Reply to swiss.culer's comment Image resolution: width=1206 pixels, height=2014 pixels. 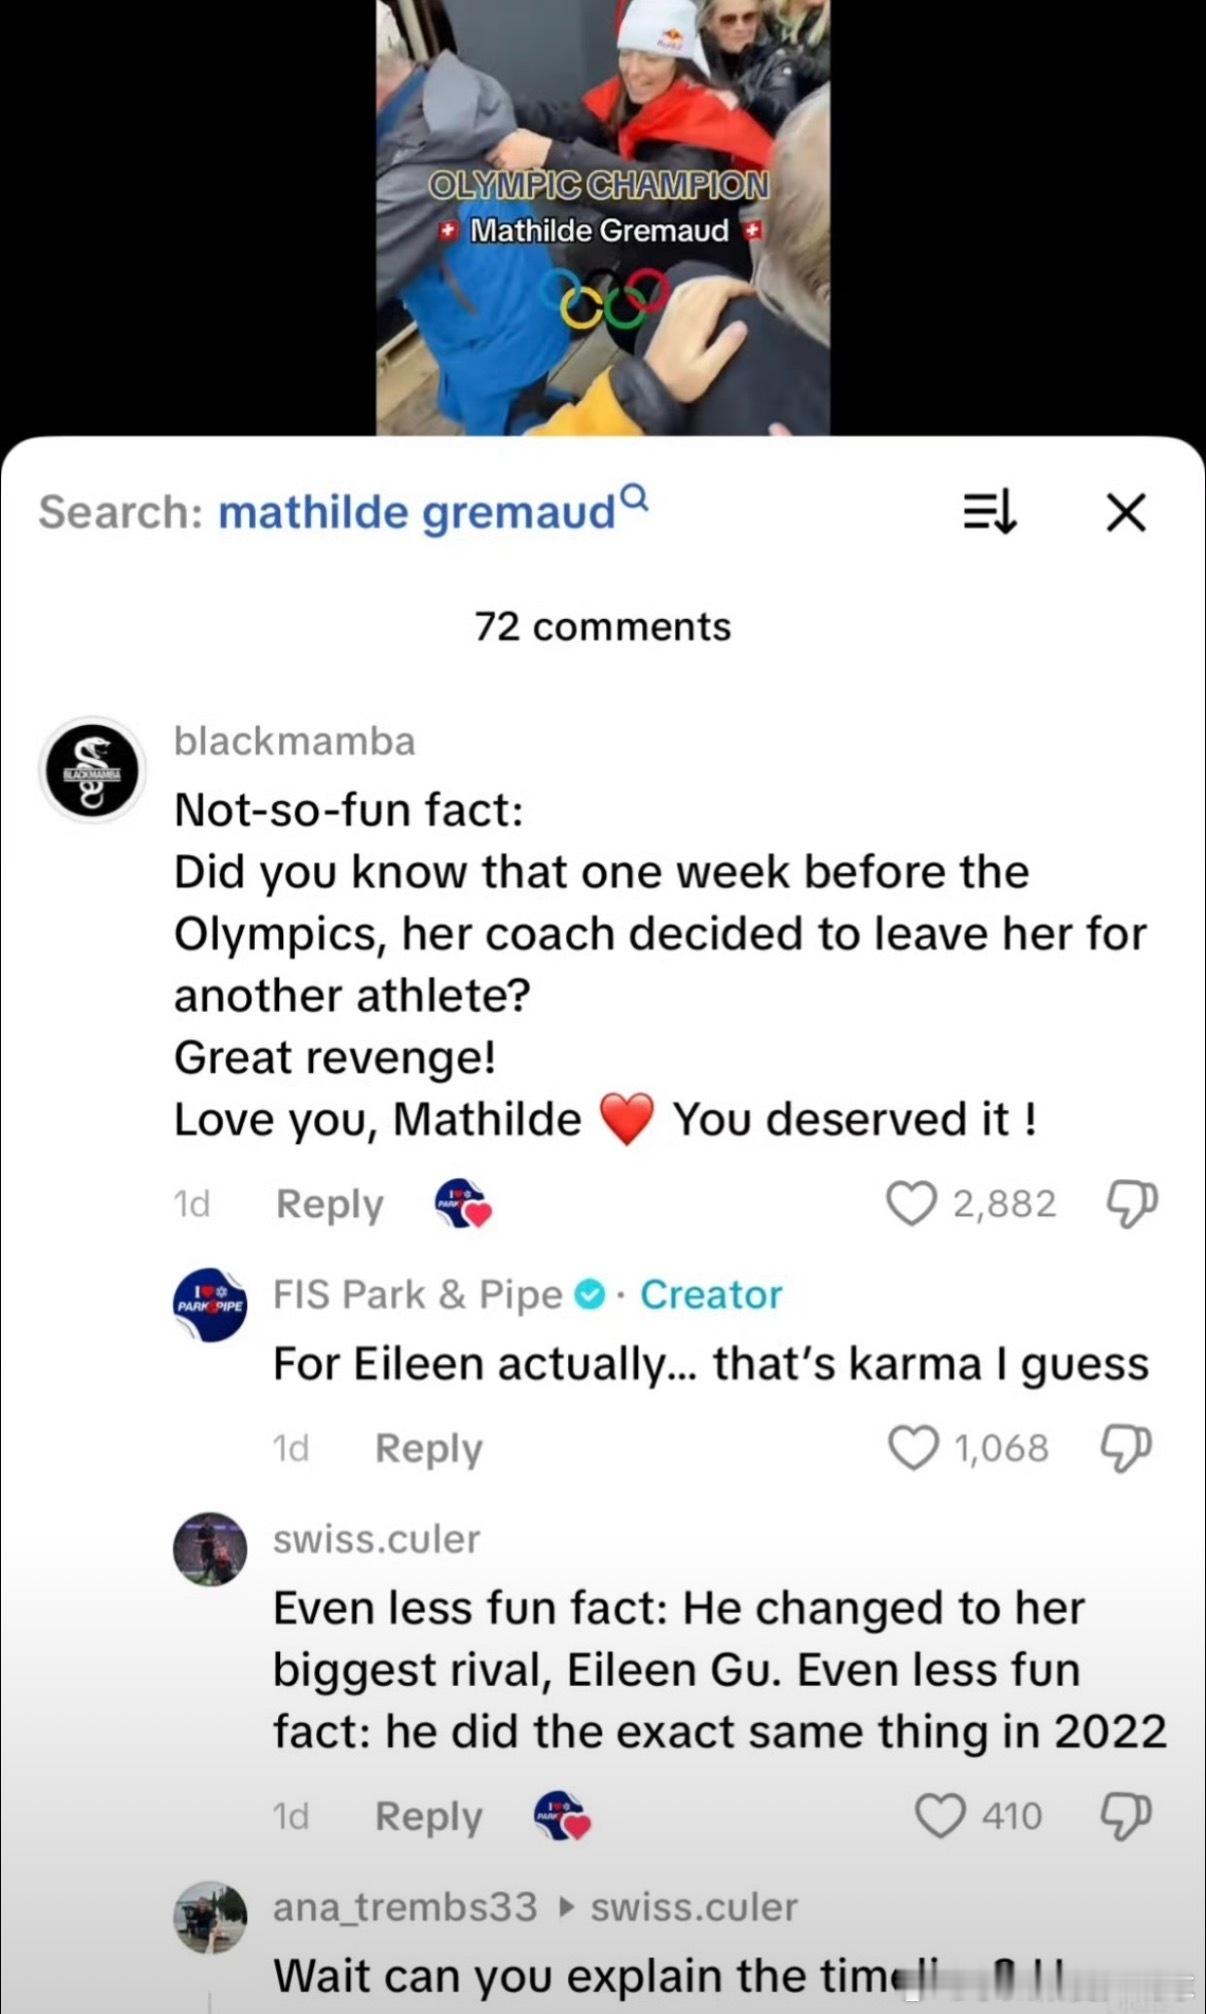coord(428,1816)
